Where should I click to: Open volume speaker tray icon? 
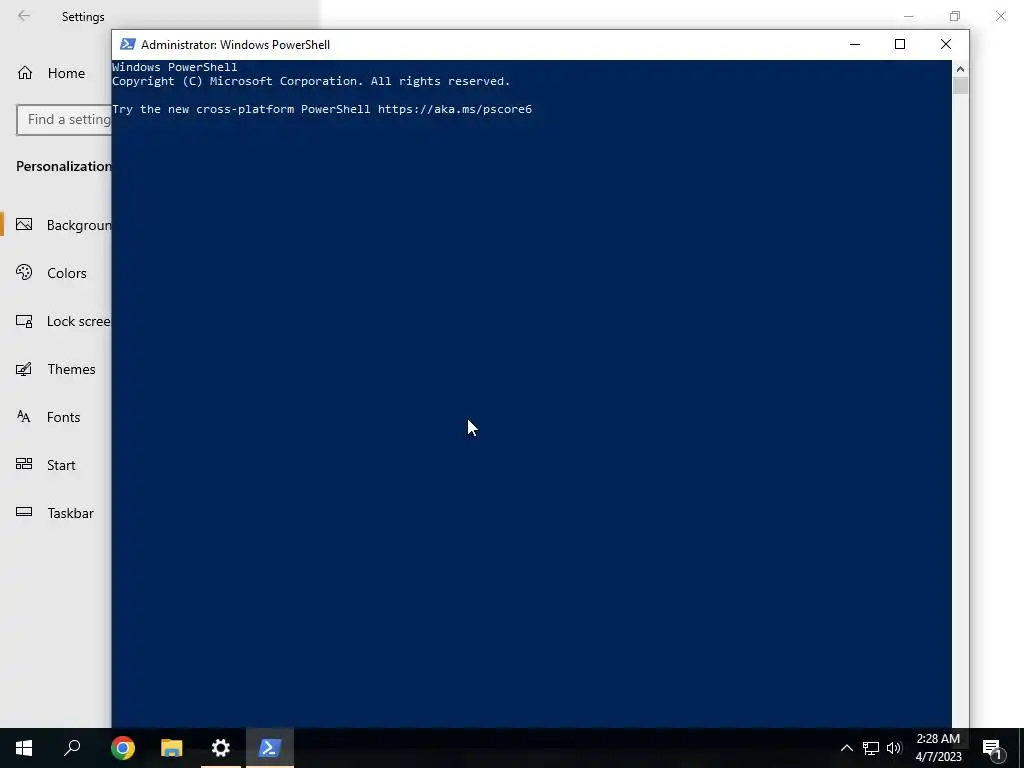[894, 748]
